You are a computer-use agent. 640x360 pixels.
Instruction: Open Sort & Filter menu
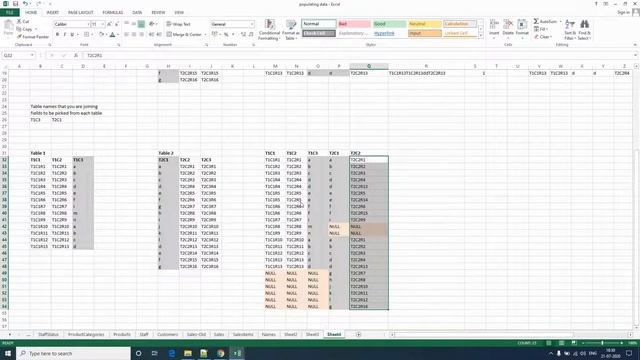point(570,29)
